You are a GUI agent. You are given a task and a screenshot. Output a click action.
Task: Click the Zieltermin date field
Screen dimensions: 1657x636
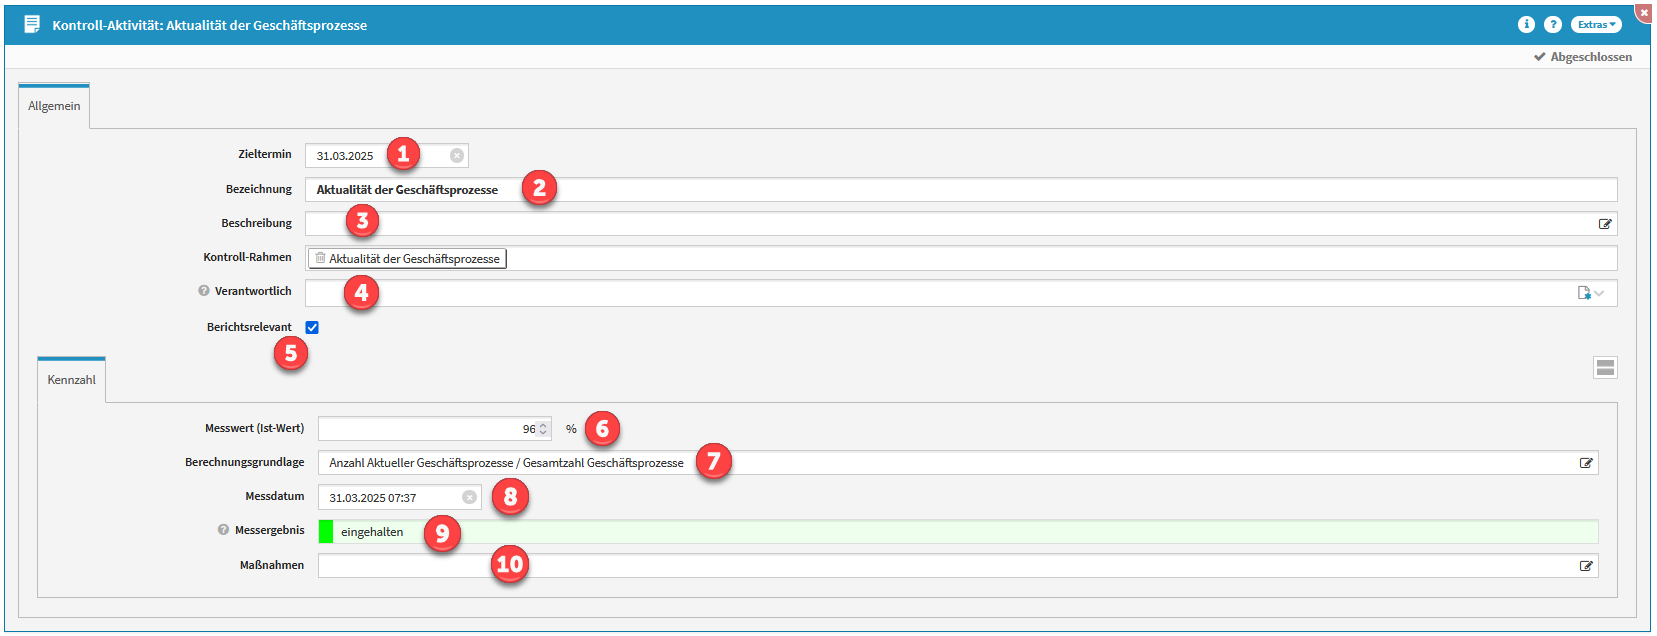point(387,155)
